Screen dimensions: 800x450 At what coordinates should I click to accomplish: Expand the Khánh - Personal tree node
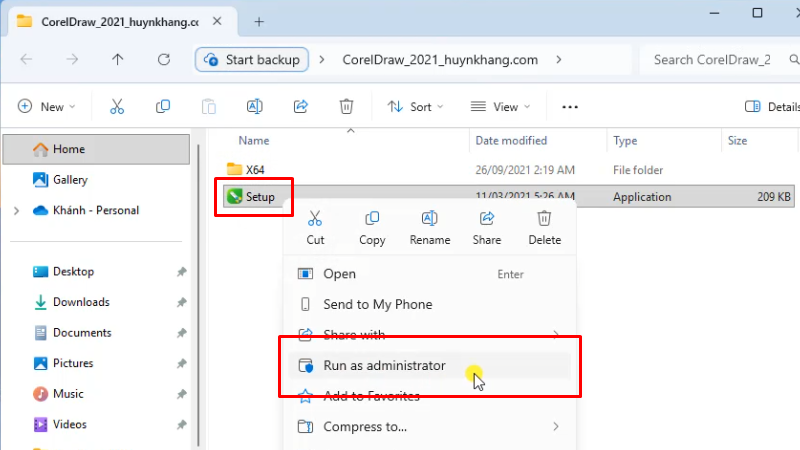16,211
